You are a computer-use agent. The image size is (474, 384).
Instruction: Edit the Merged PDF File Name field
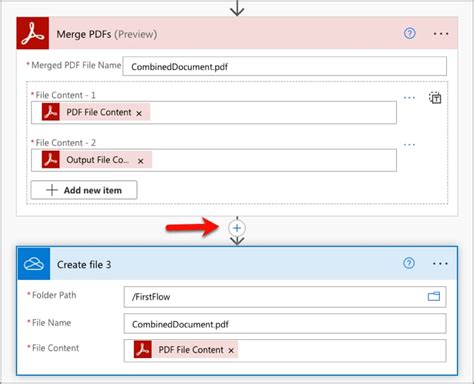pos(284,66)
